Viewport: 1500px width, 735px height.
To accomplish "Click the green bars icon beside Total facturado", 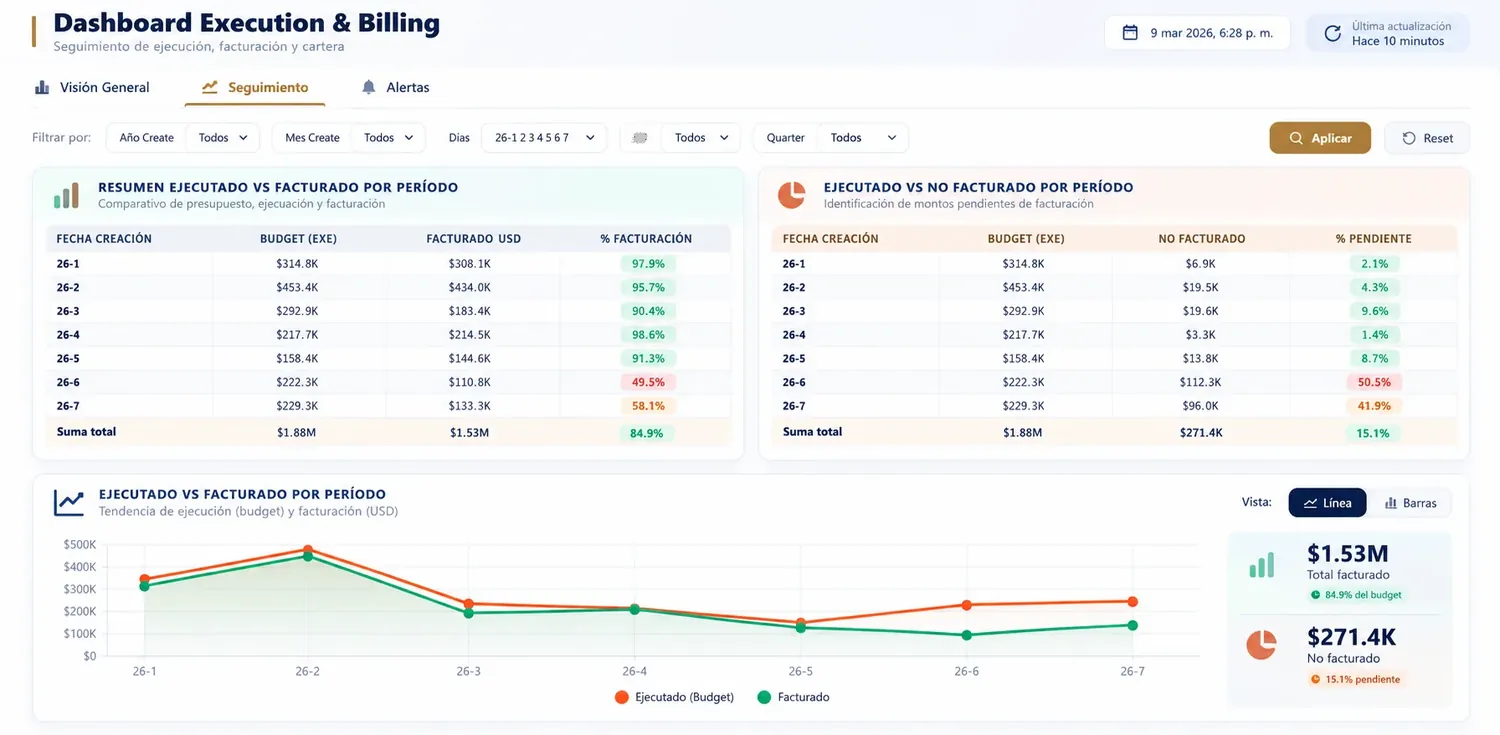I will pos(1262,565).
